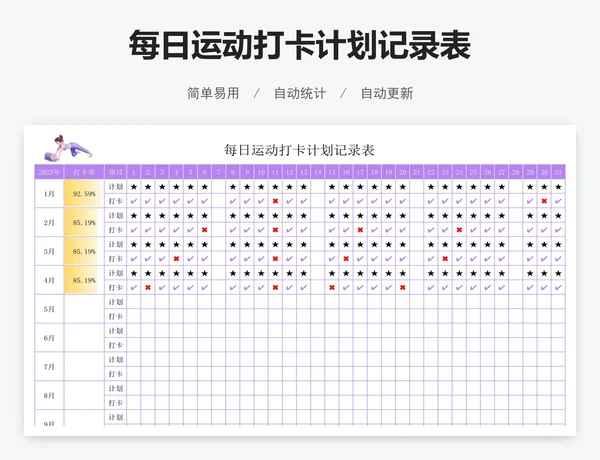Select the March plan star for day 27

[x=502, y=245]
